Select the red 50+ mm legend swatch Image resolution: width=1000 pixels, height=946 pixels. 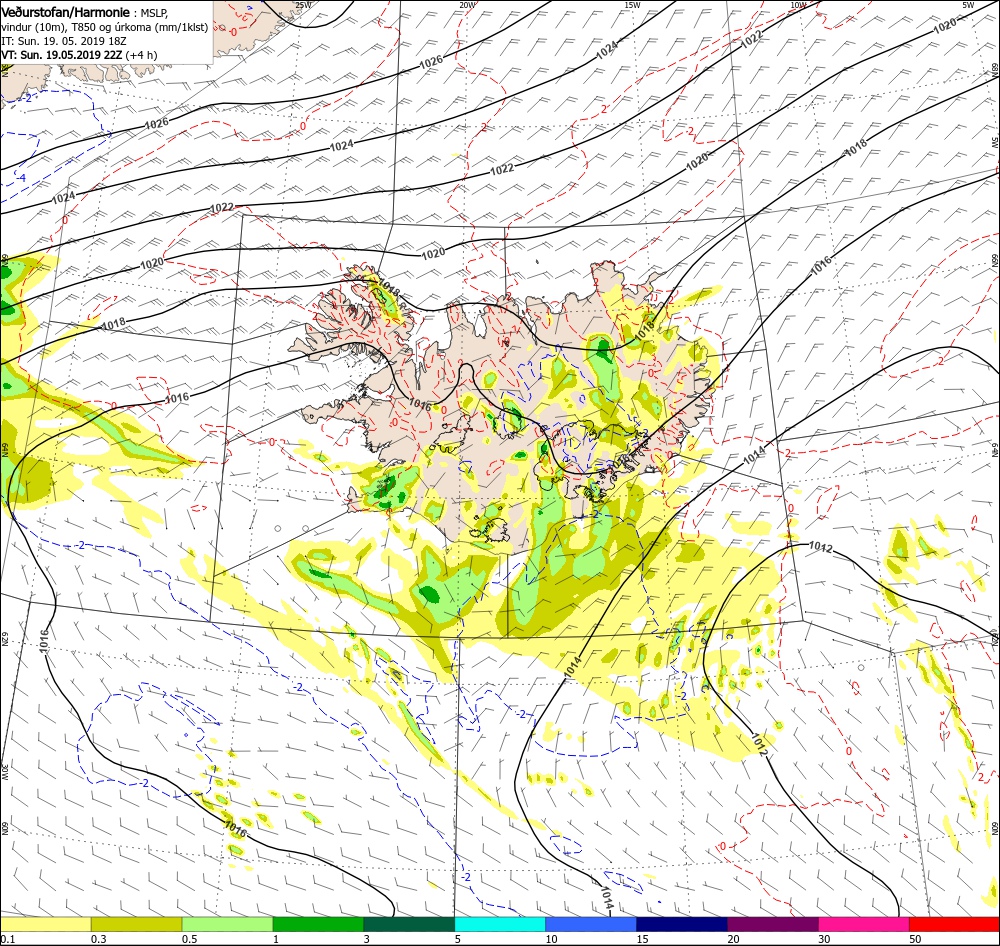click(x=954, y=924)
